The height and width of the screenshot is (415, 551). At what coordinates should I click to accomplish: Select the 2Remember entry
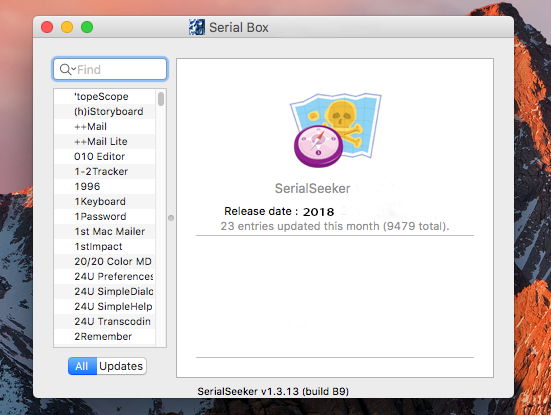pos(105,336)
